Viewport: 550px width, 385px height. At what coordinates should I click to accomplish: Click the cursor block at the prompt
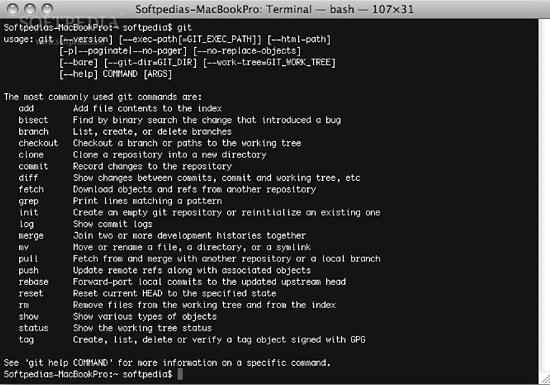[x=180, y=374]
